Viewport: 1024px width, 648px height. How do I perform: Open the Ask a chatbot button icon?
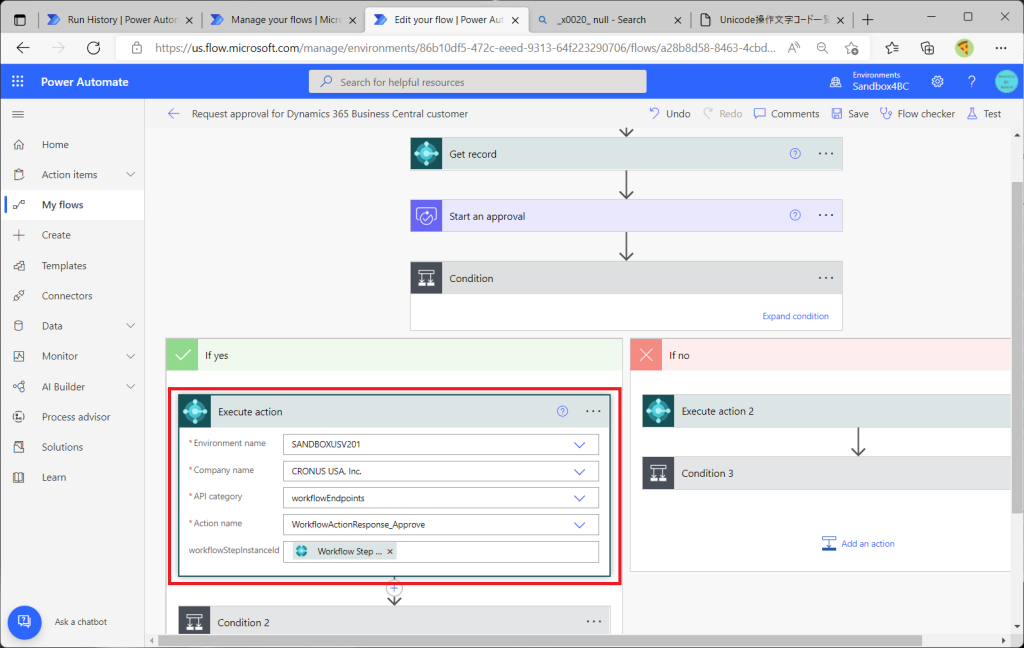point(24,622)
